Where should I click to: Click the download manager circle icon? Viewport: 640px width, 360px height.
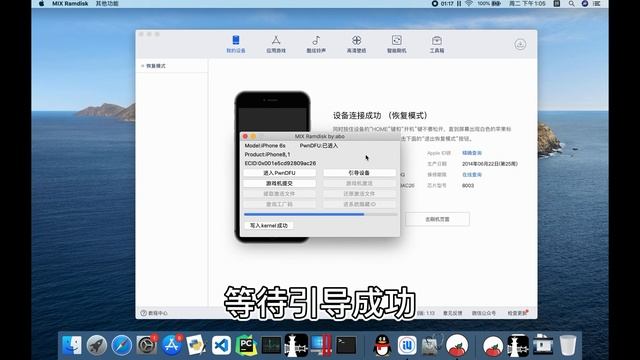coord(520,44)
